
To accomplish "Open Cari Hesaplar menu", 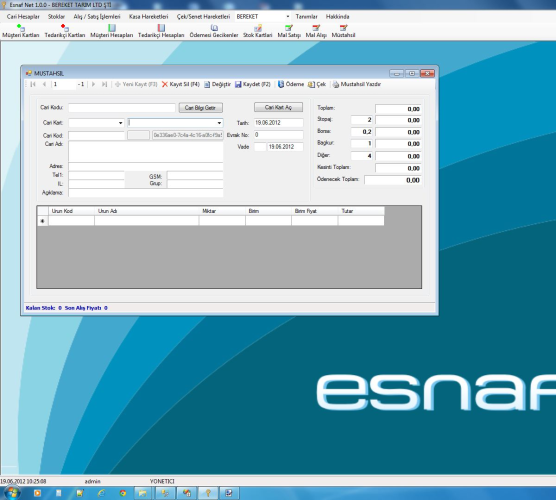I will [23, 17].
